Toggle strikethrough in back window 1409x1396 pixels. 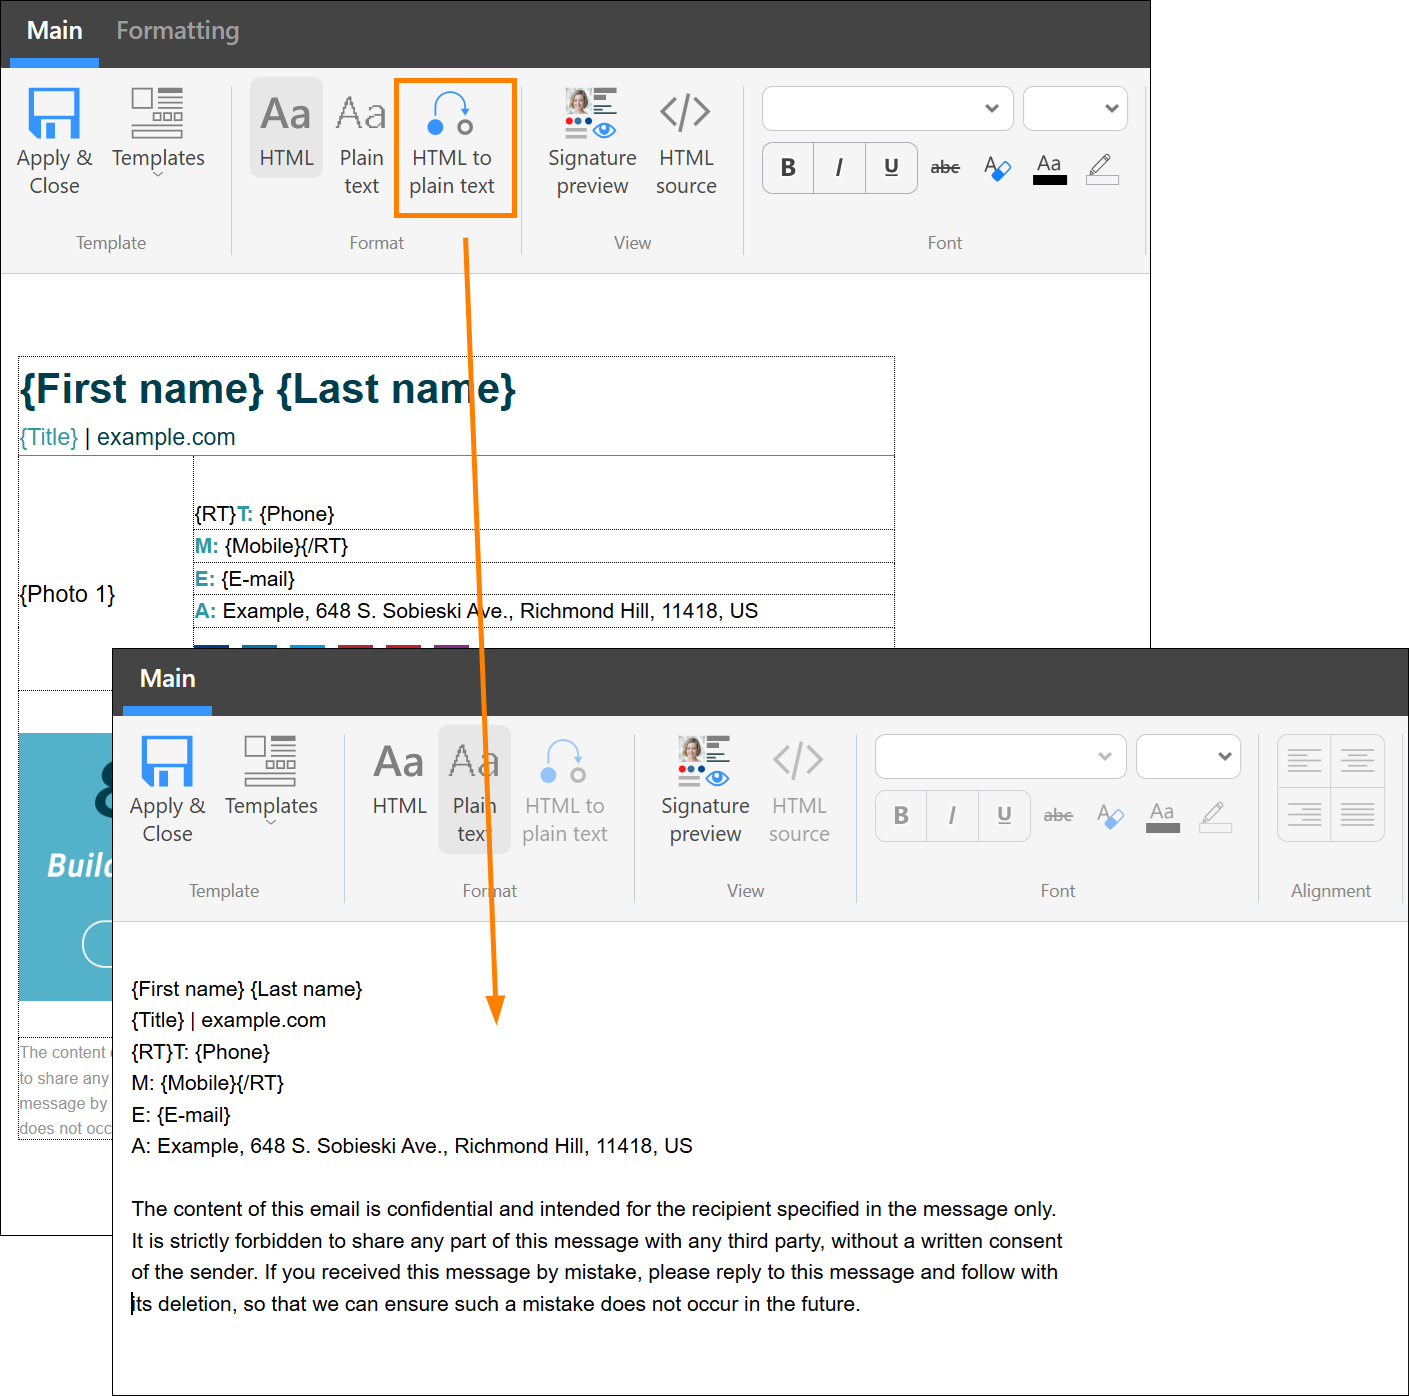point(945,167)
